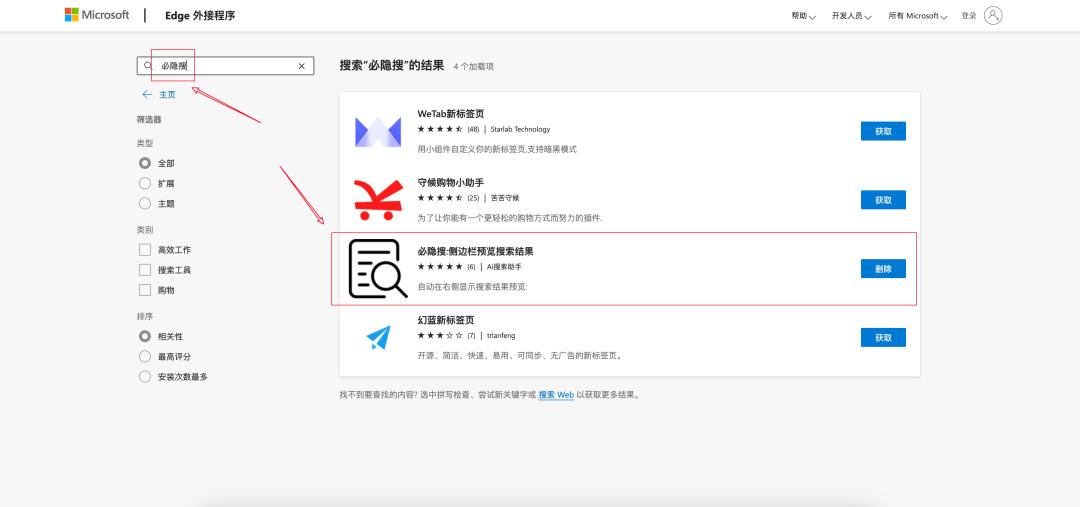The image size is (1080, 507).
Task: Open the WeTab新标签页 extension icon
Action: (x=378, y=132)
